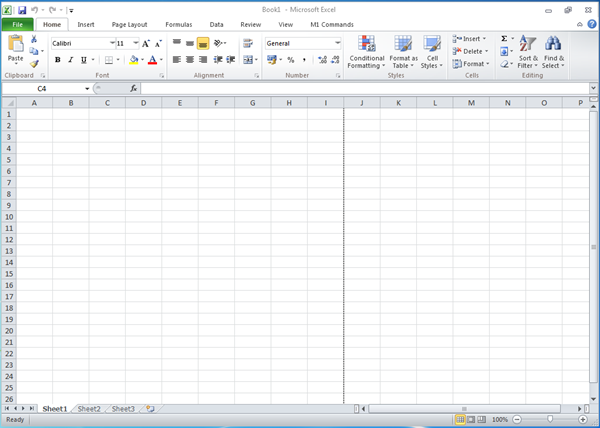Select the Sheet2 worksheet tab
The width and height of the screenshot is (600, 428).
(89, 409)
